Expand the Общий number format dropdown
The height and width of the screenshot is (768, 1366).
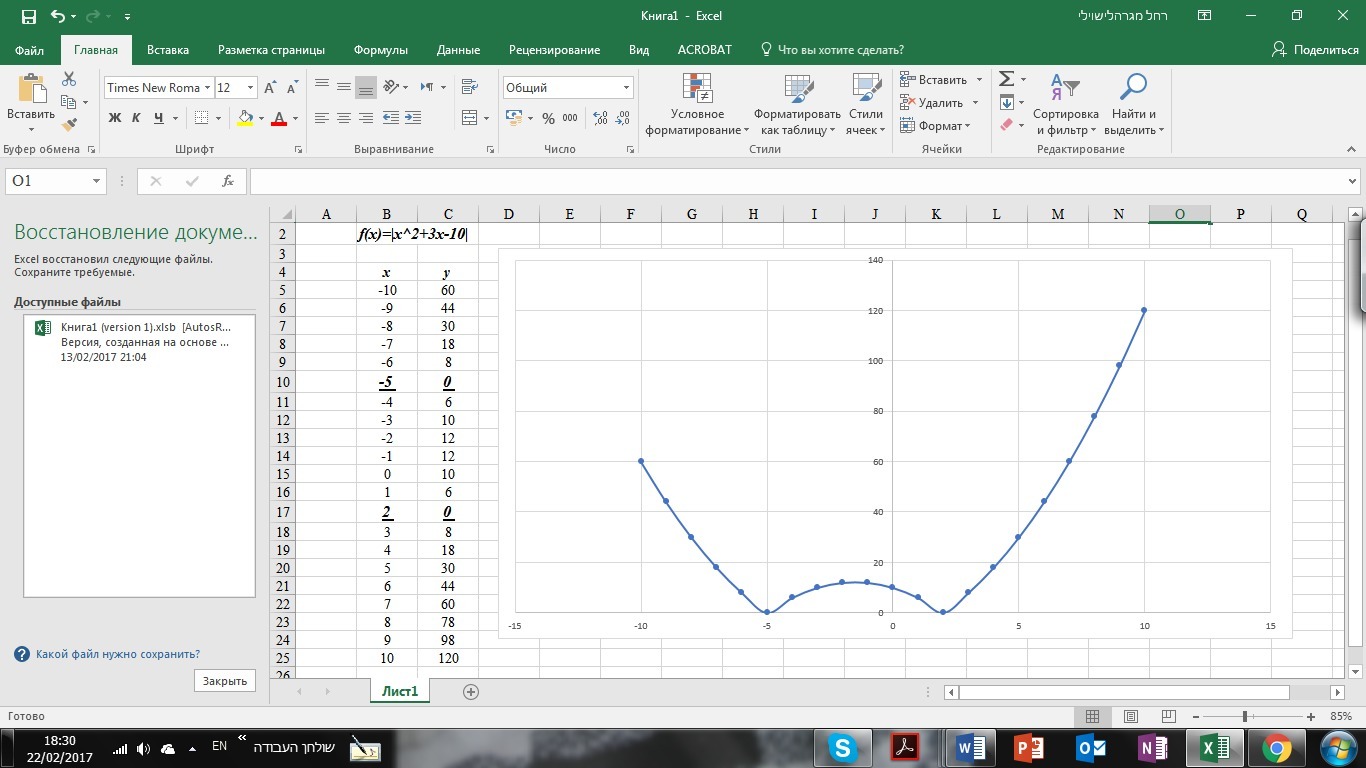point(626,88)
